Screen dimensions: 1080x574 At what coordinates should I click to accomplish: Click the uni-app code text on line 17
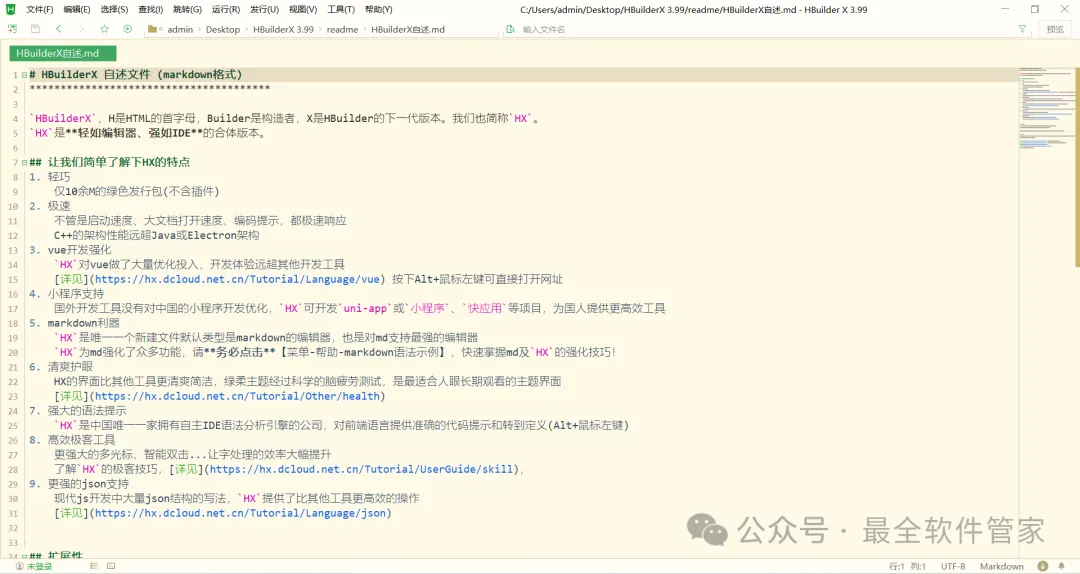click(x=365, y=309)
